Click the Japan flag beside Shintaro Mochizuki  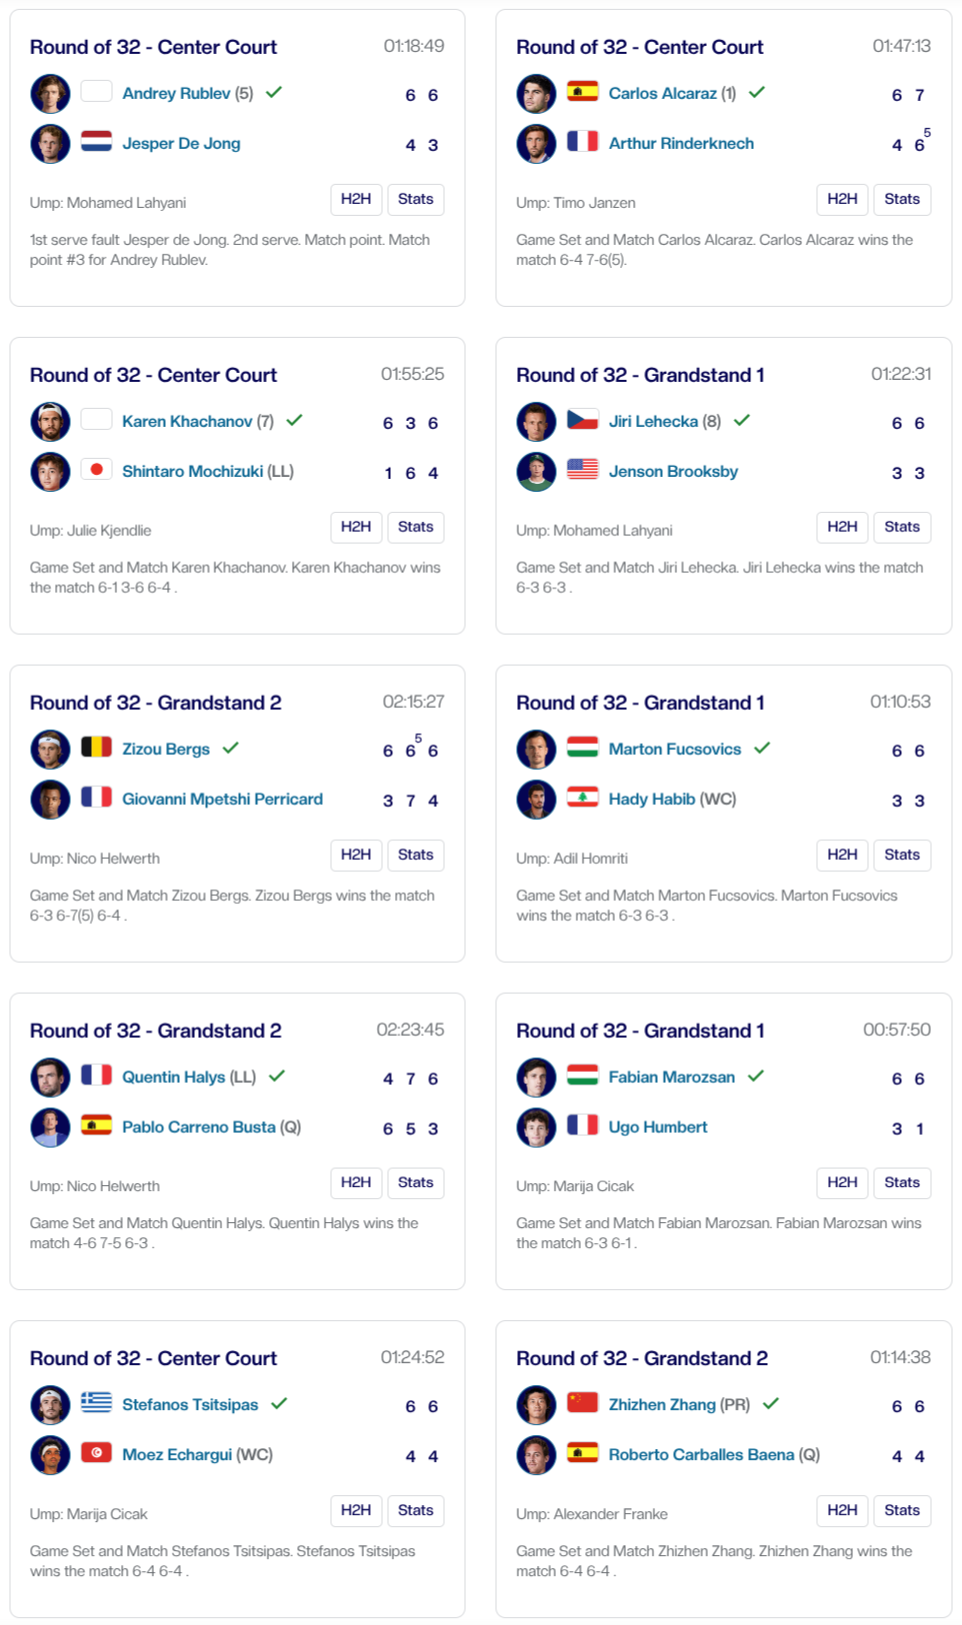click(x=96, y=470)
